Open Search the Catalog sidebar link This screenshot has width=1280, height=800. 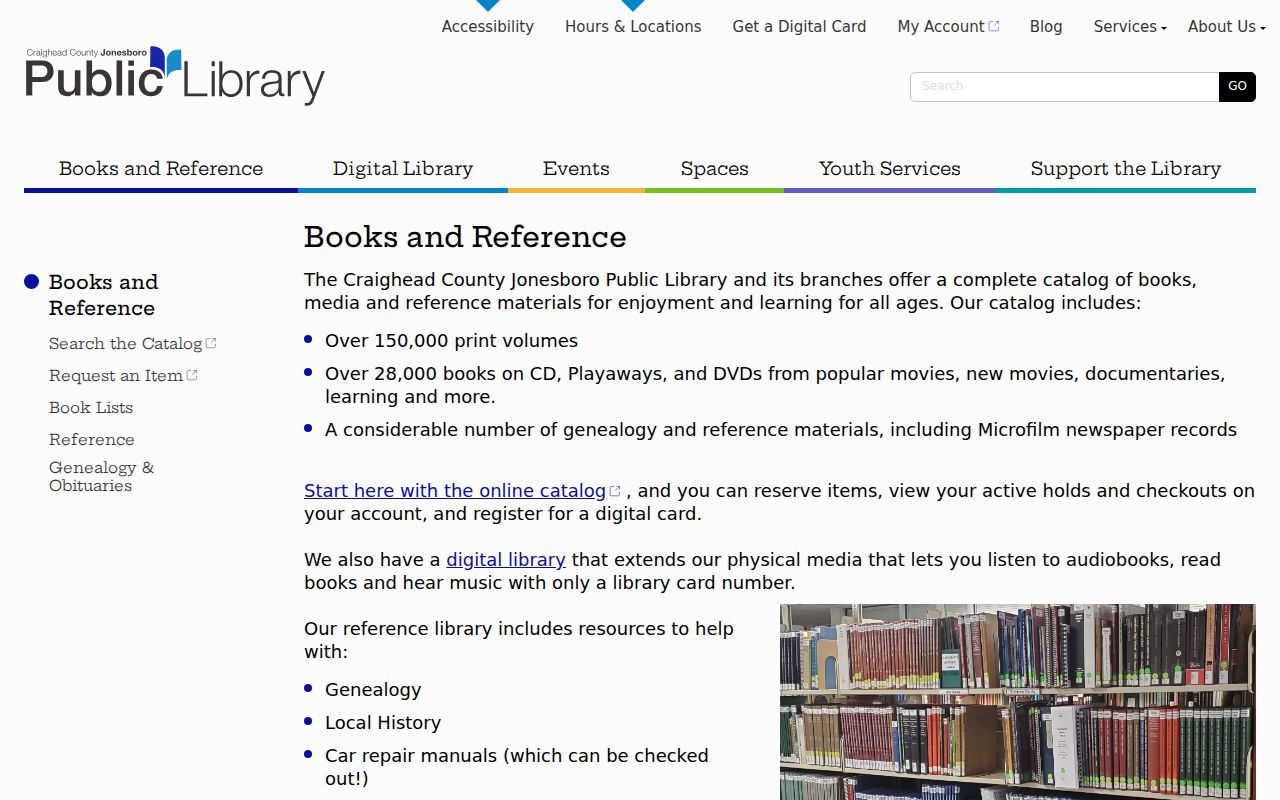(133, 344)
